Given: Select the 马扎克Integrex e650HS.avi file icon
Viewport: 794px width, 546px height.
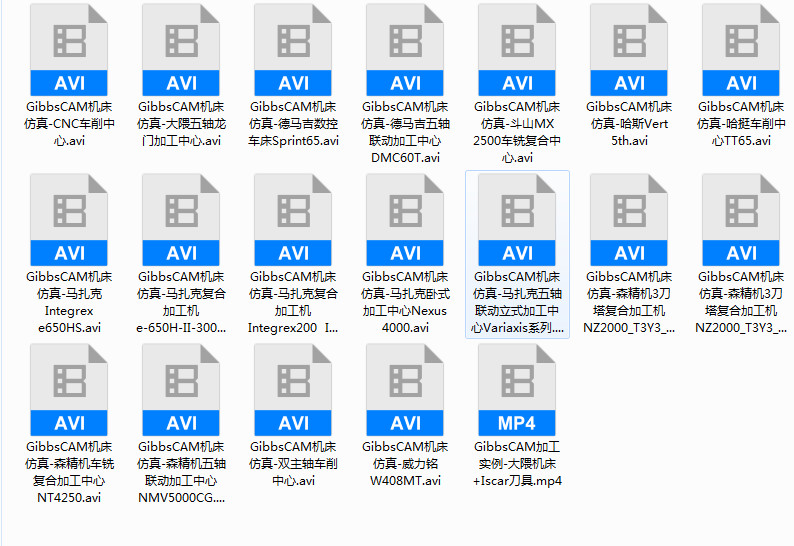Looking at the screenshot, I should [69, 220].
